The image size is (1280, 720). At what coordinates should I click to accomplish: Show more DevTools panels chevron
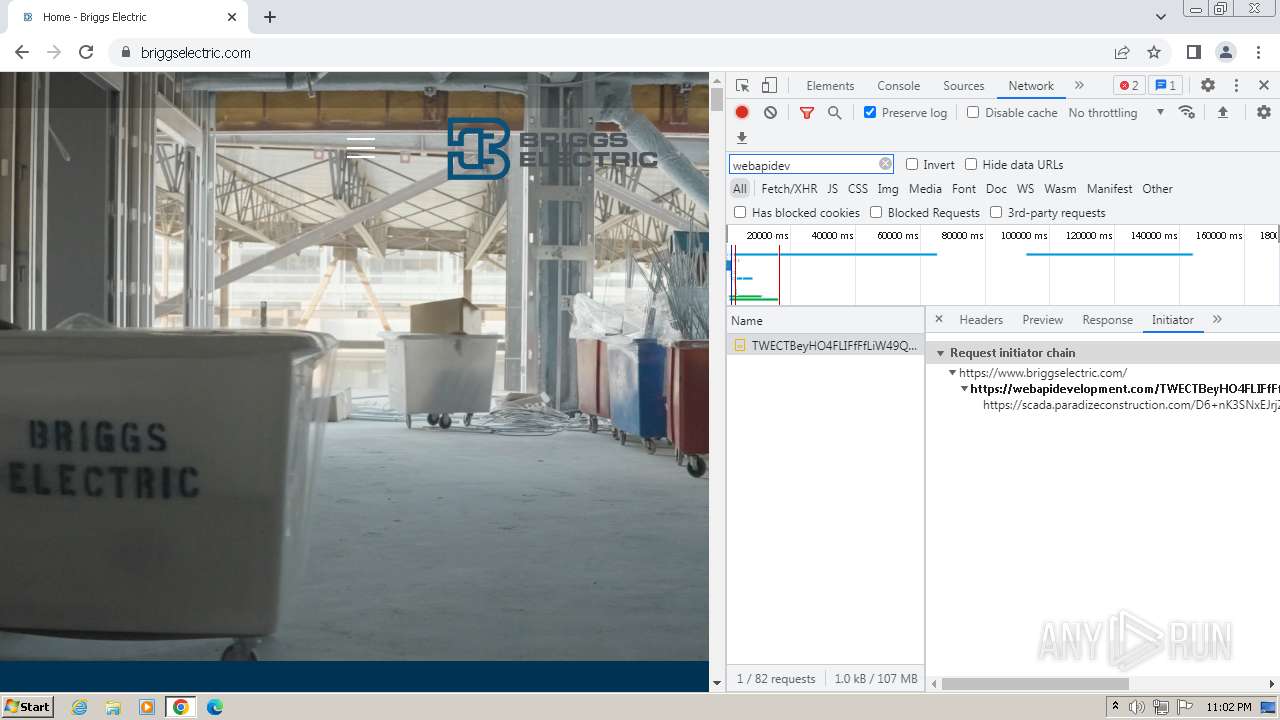pos(1079,85)
